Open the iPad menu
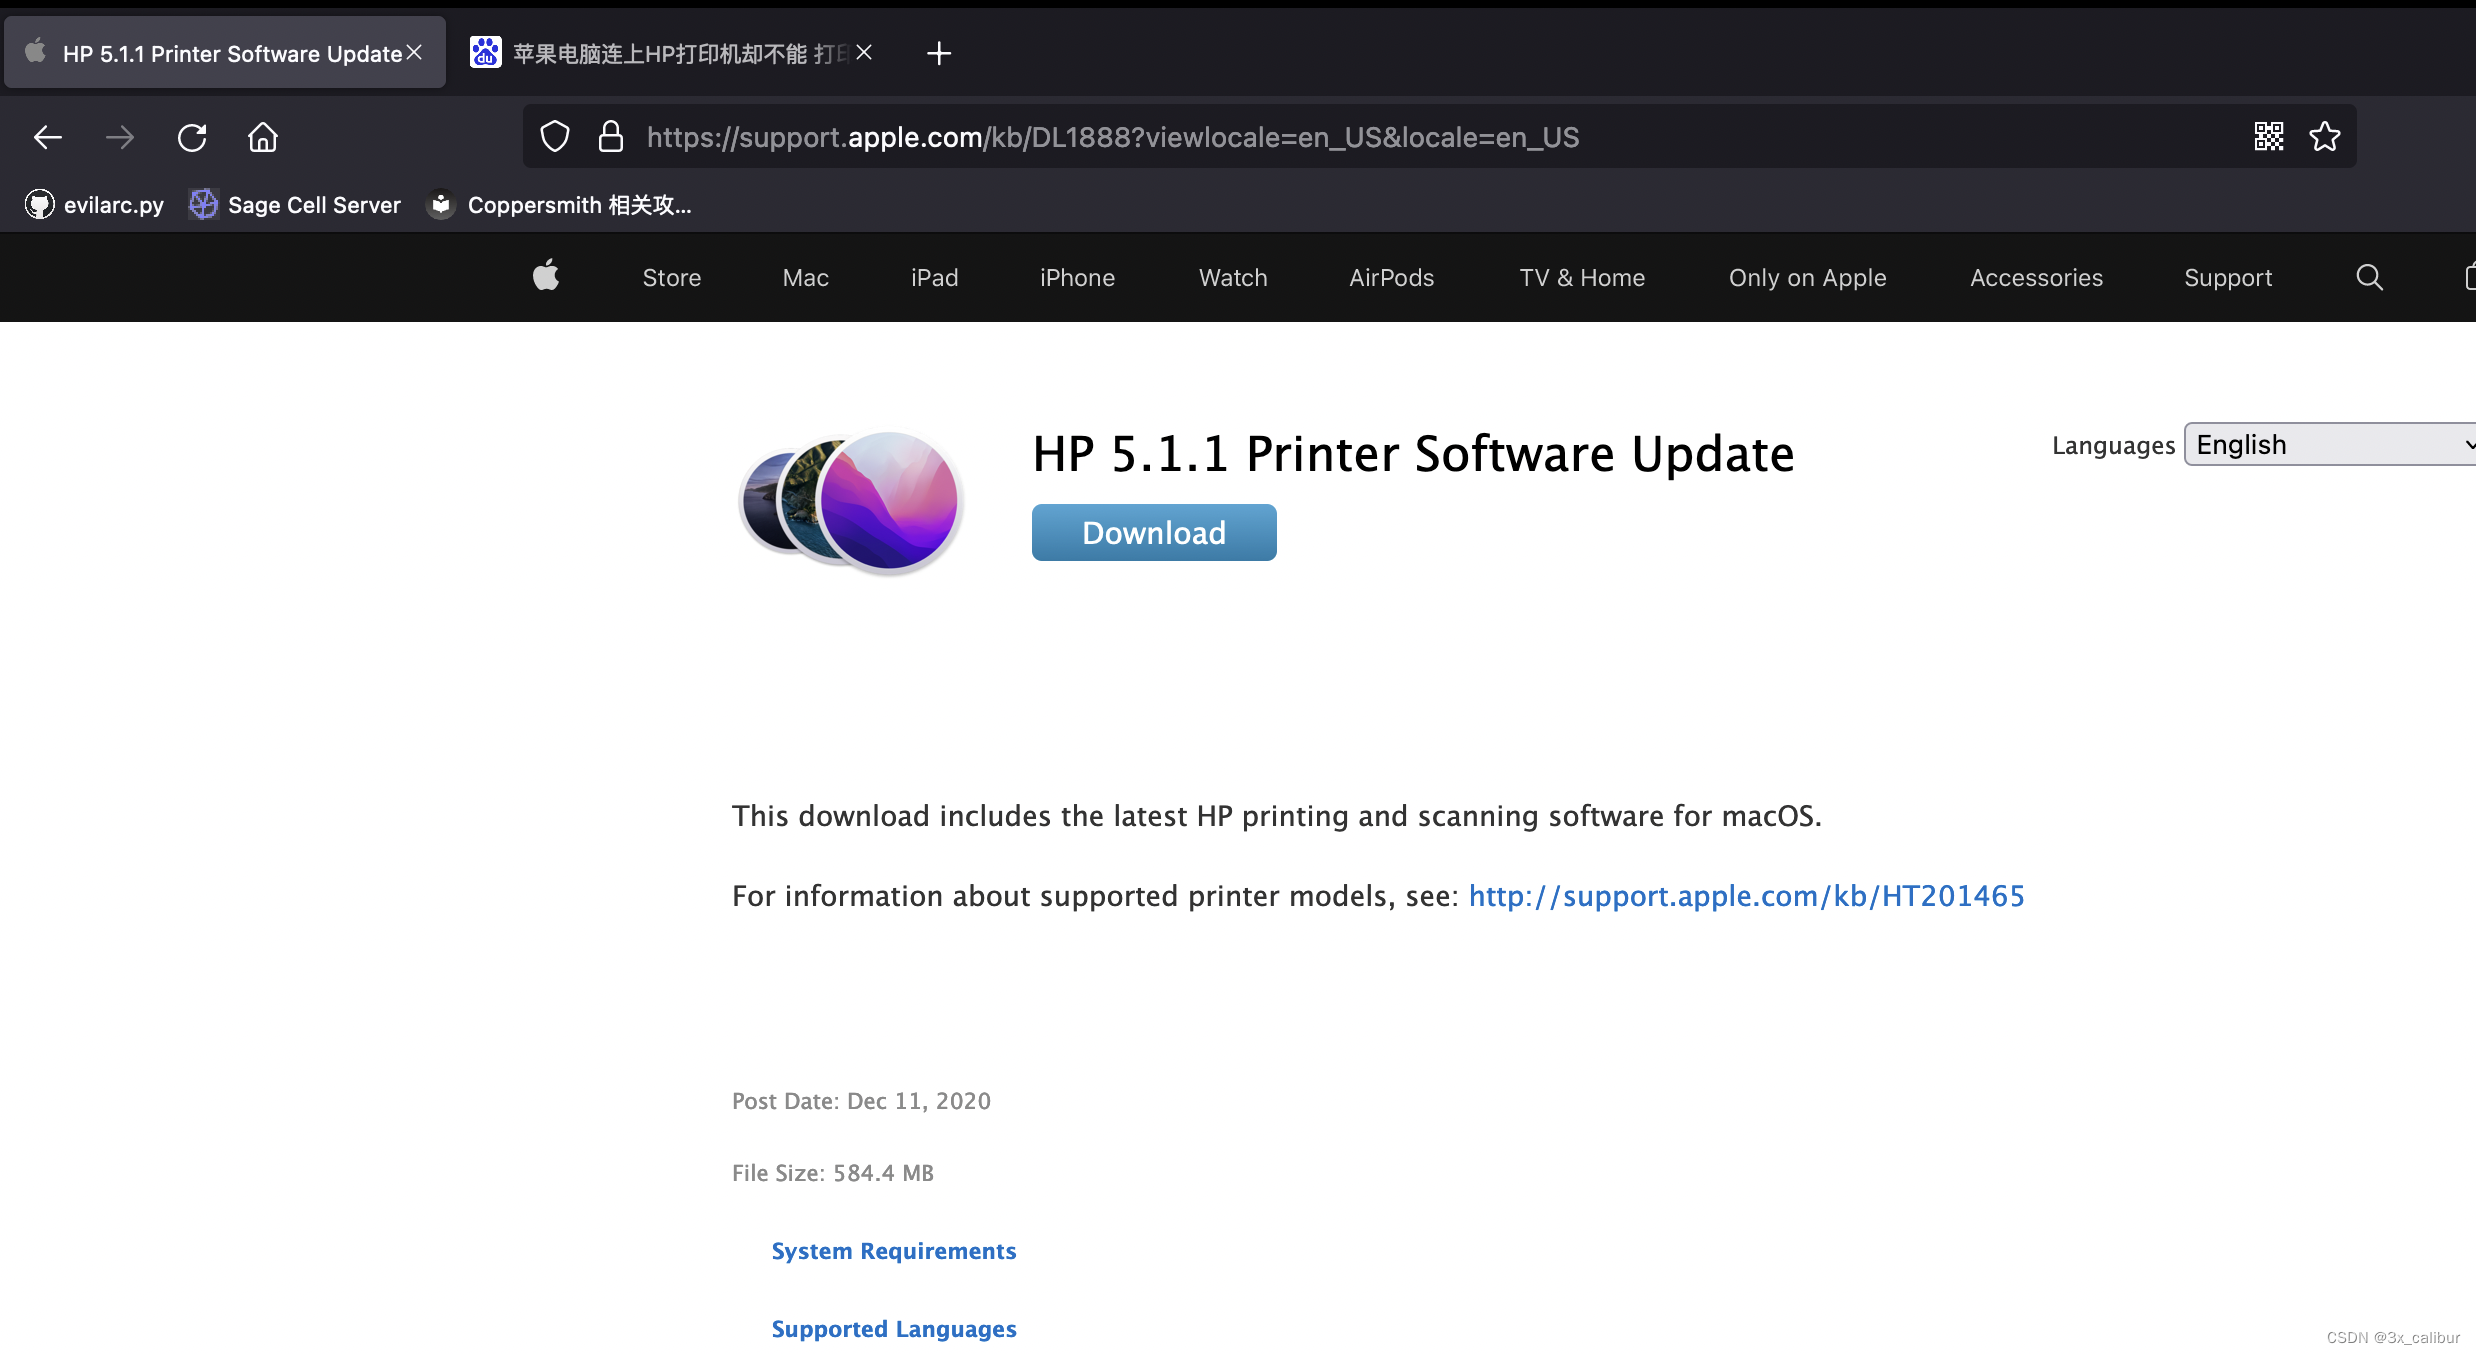Screen dimensions: 2476x1354 tap(935, 278)
